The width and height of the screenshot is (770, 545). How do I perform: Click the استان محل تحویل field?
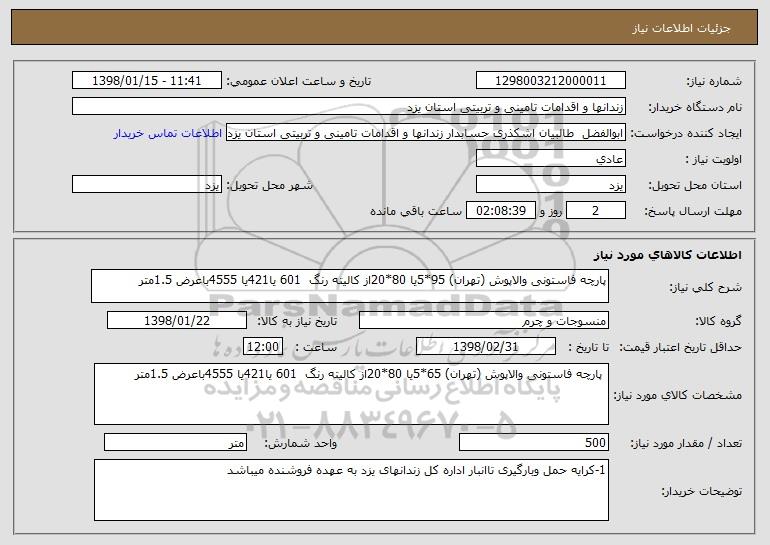click(550, 185)
